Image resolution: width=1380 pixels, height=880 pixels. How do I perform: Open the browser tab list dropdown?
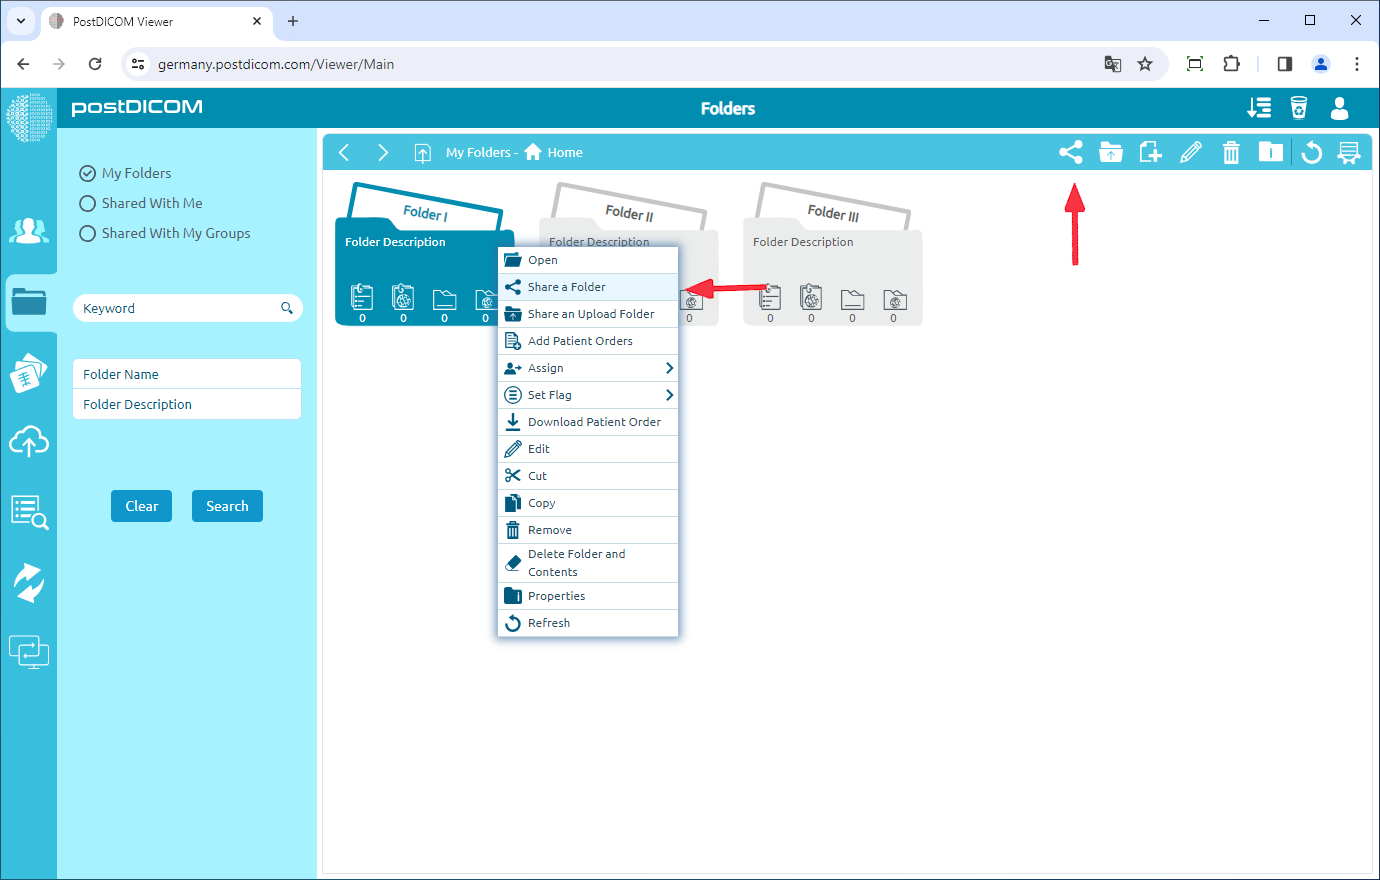click(x=21, y=21)
